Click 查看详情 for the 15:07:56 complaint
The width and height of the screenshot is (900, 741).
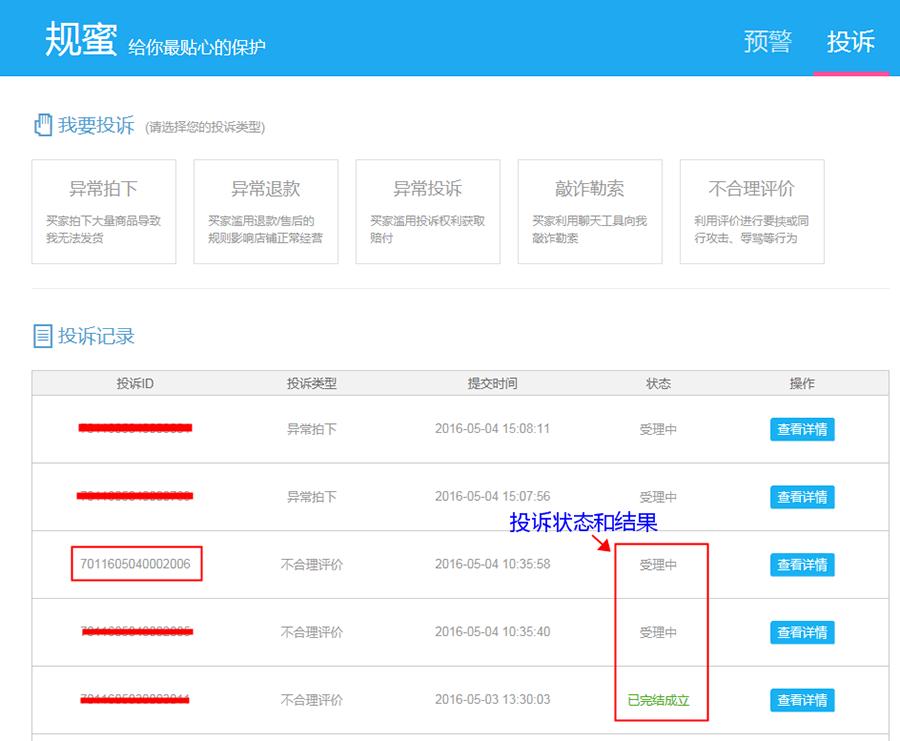click(x=802, y=497)
